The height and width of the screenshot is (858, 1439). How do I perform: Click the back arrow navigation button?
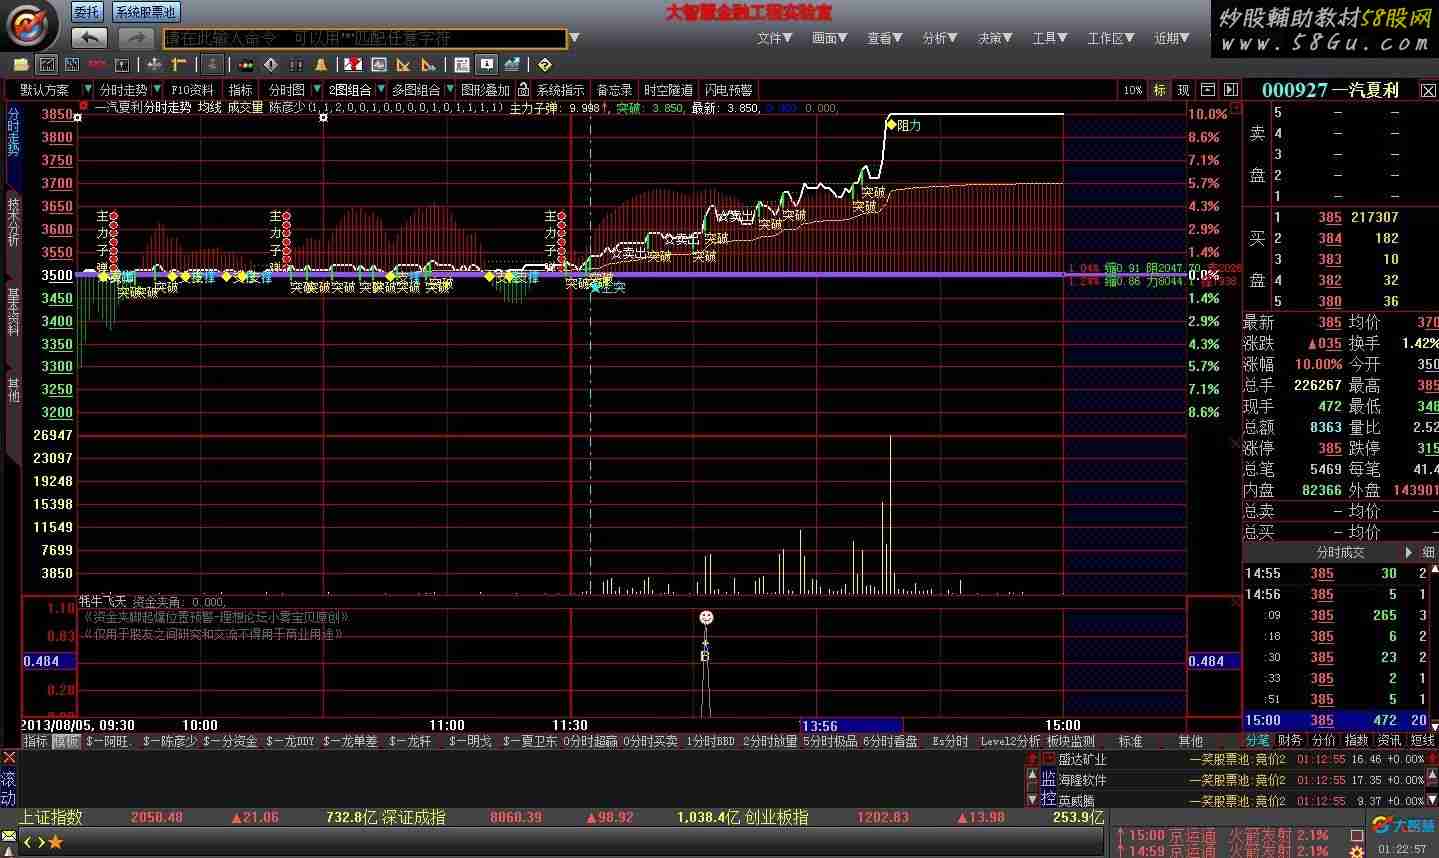(90, 38)
